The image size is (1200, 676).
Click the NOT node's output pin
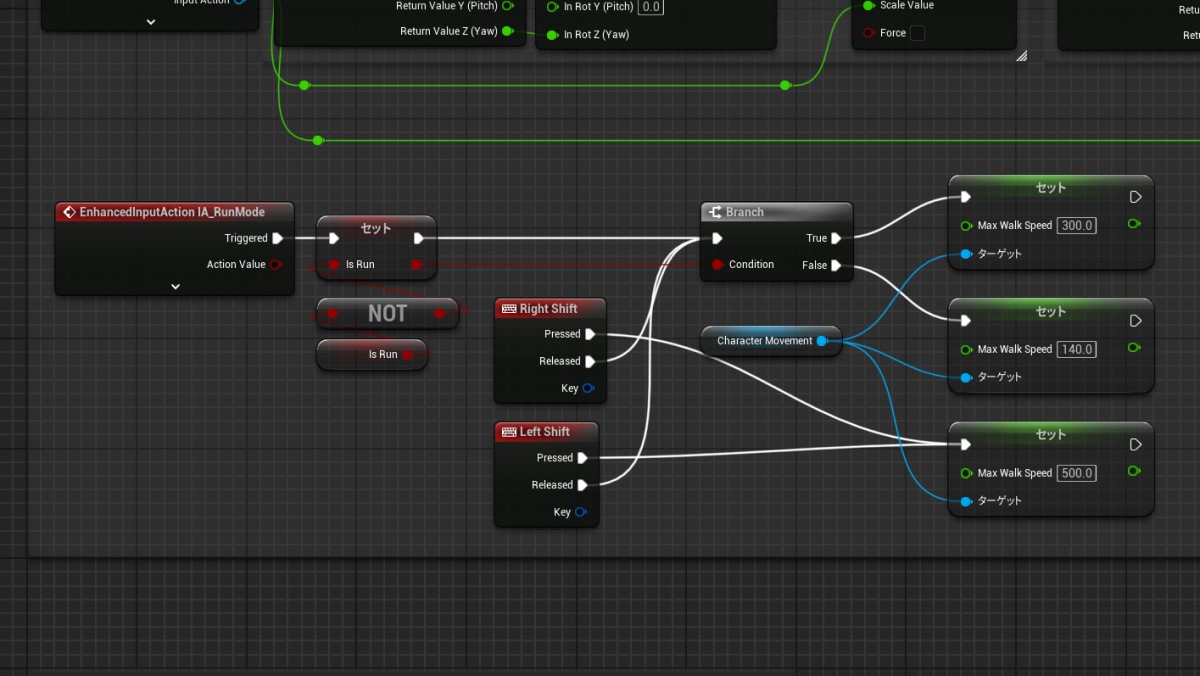pyautogui.click(x=439, y=314)
